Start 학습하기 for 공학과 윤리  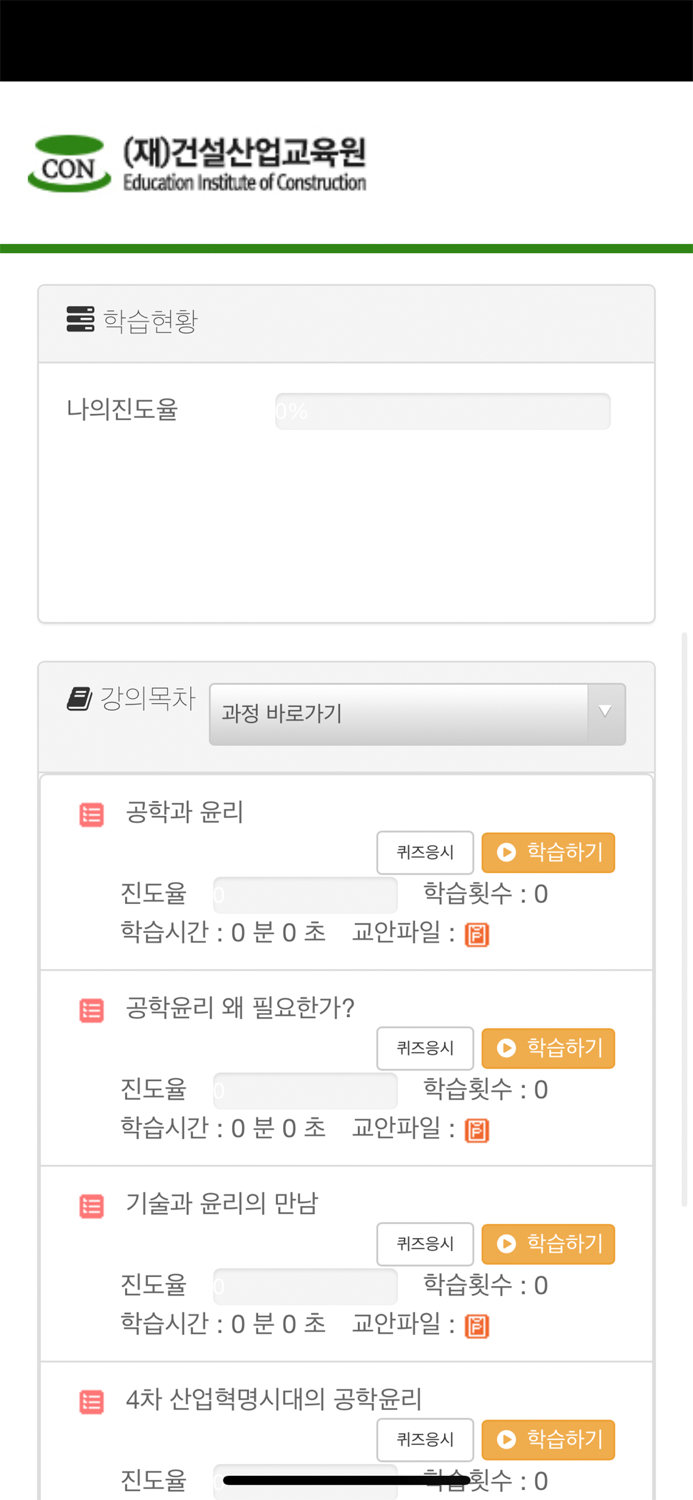tap(548, 852)
